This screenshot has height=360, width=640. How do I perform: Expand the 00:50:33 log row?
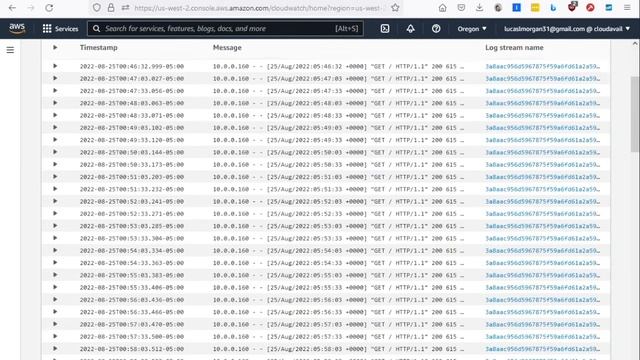click(55, 164)
